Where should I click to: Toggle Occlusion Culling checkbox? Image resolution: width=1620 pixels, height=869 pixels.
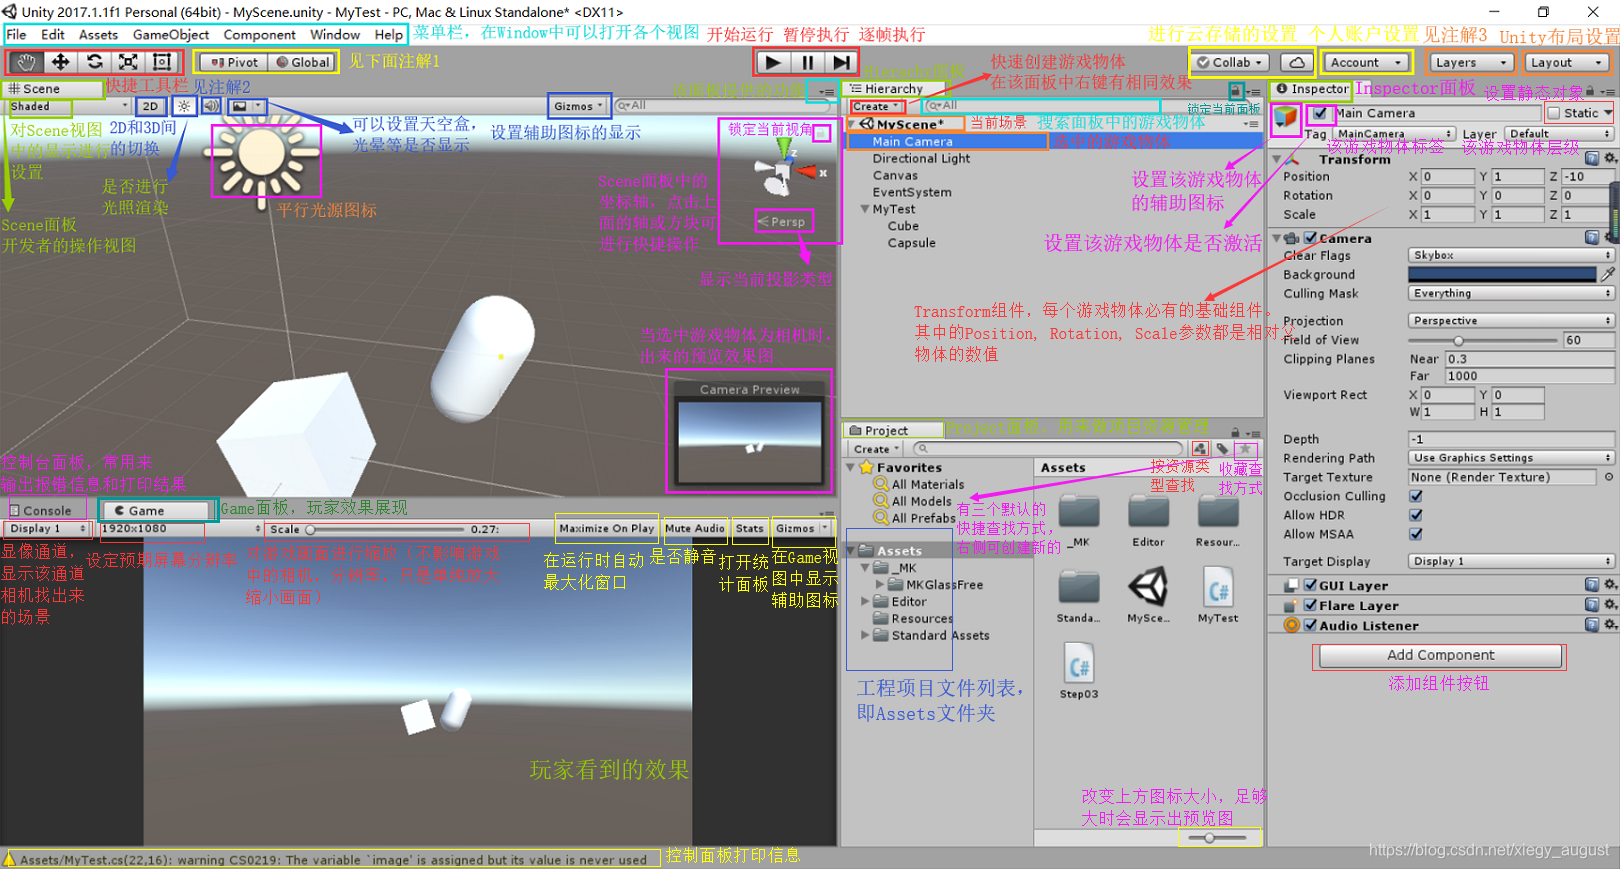point(1416,496)
